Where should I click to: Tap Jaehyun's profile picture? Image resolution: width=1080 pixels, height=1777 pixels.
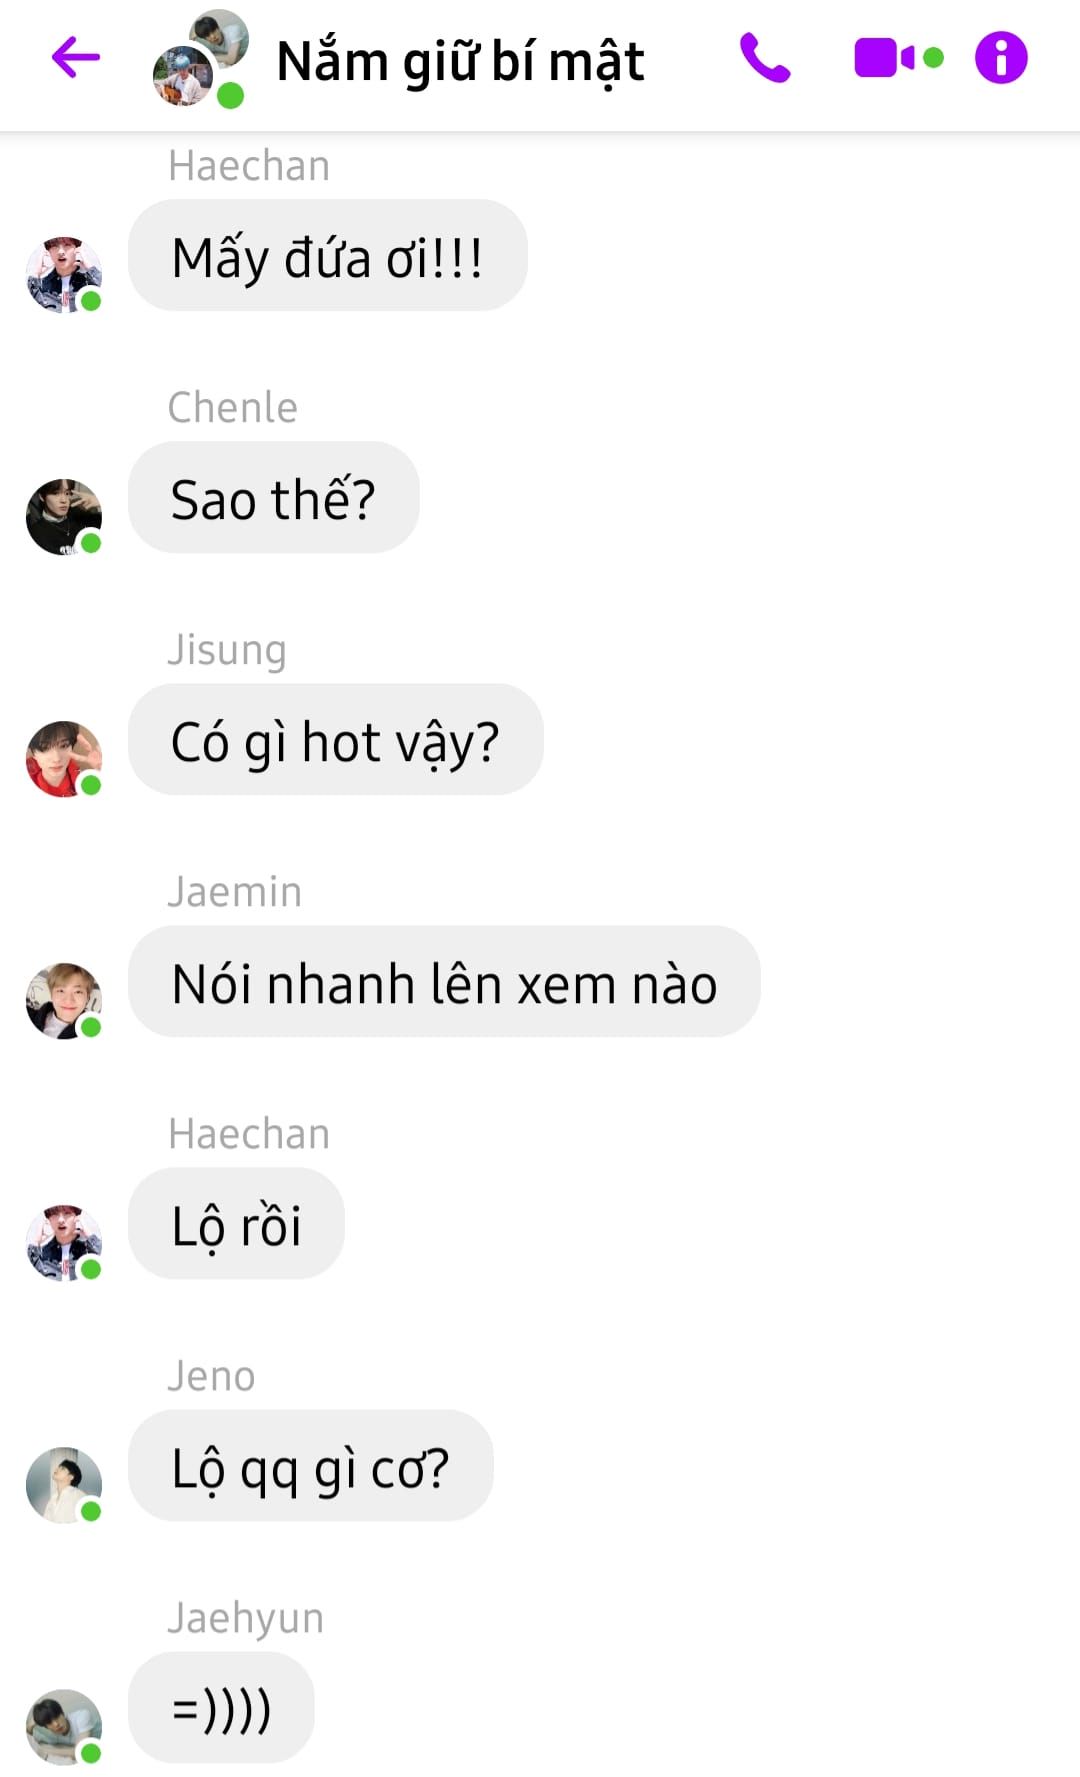pos(64,1726)
